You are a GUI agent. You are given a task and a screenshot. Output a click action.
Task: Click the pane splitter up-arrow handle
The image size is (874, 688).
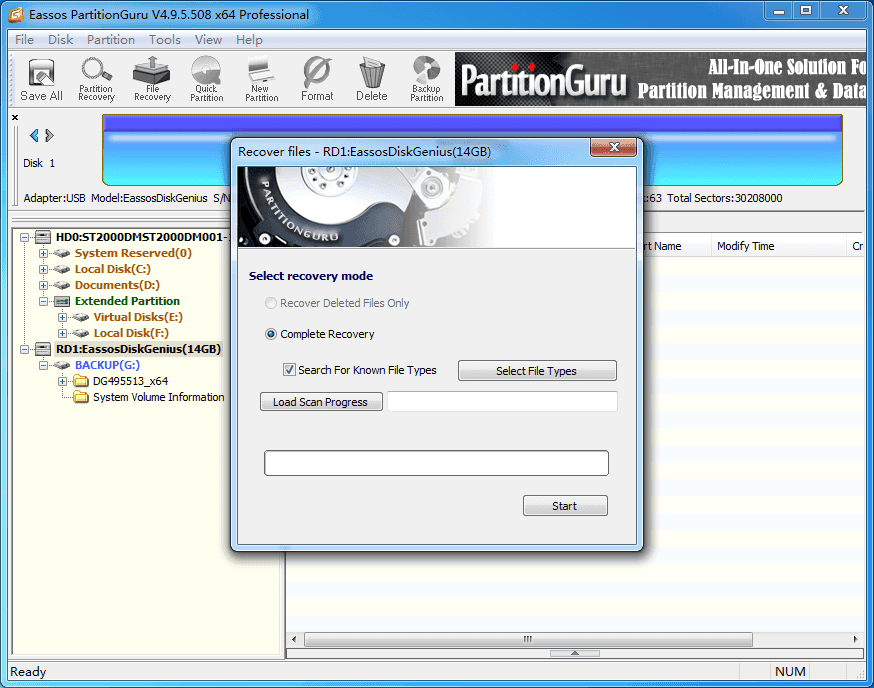point(575,653)
